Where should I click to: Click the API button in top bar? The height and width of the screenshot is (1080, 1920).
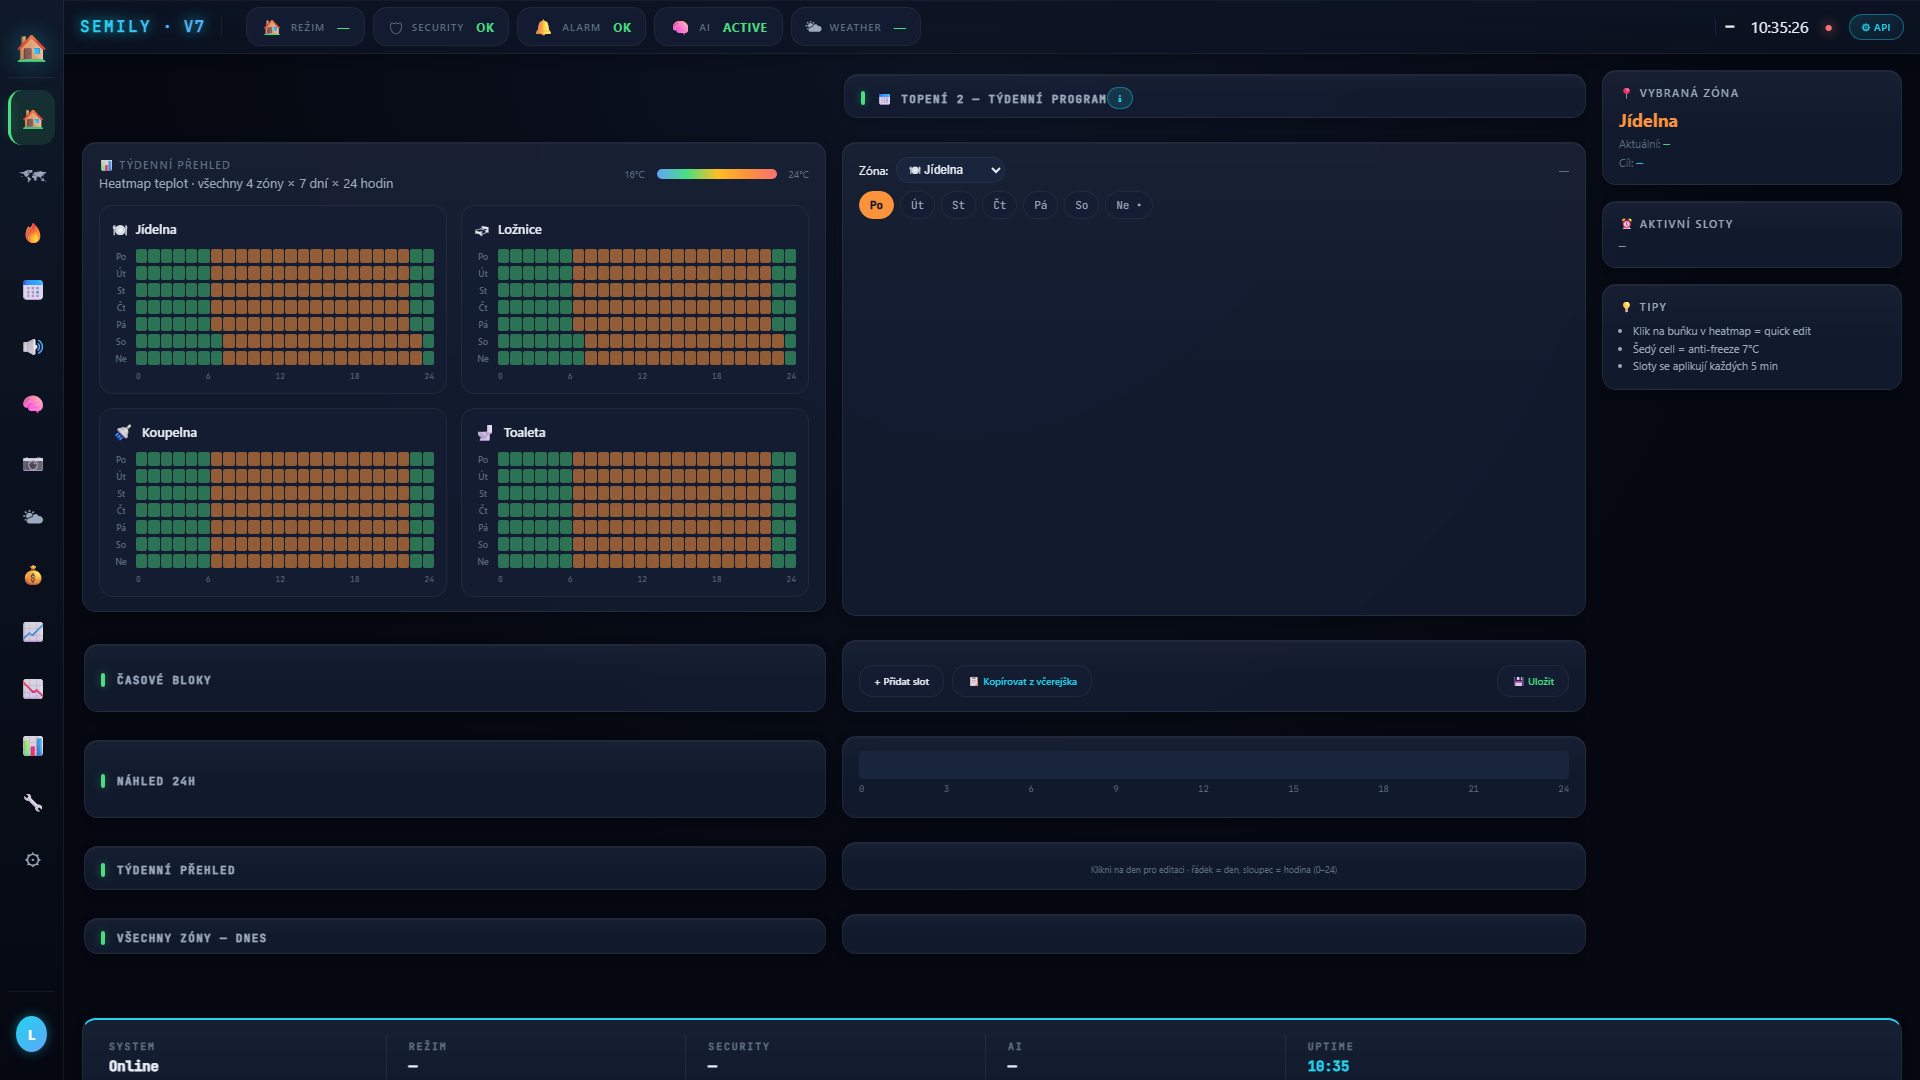[1876, 27]
